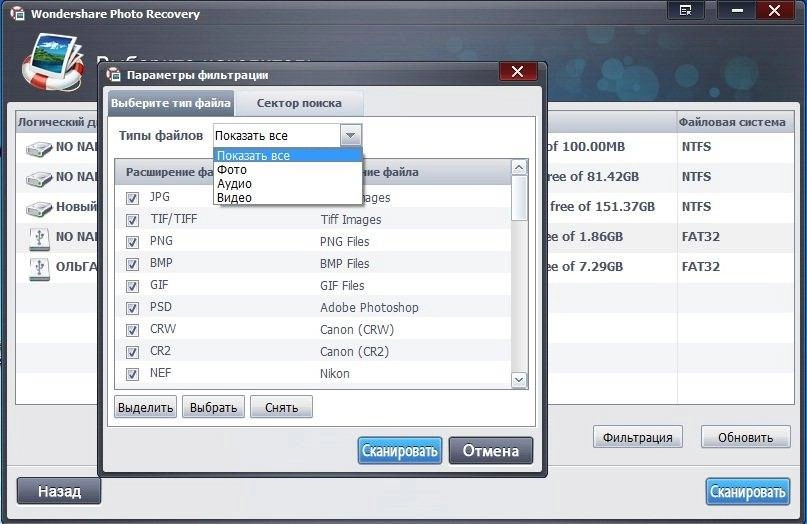Click the Снять button

[x=281, y=407]
